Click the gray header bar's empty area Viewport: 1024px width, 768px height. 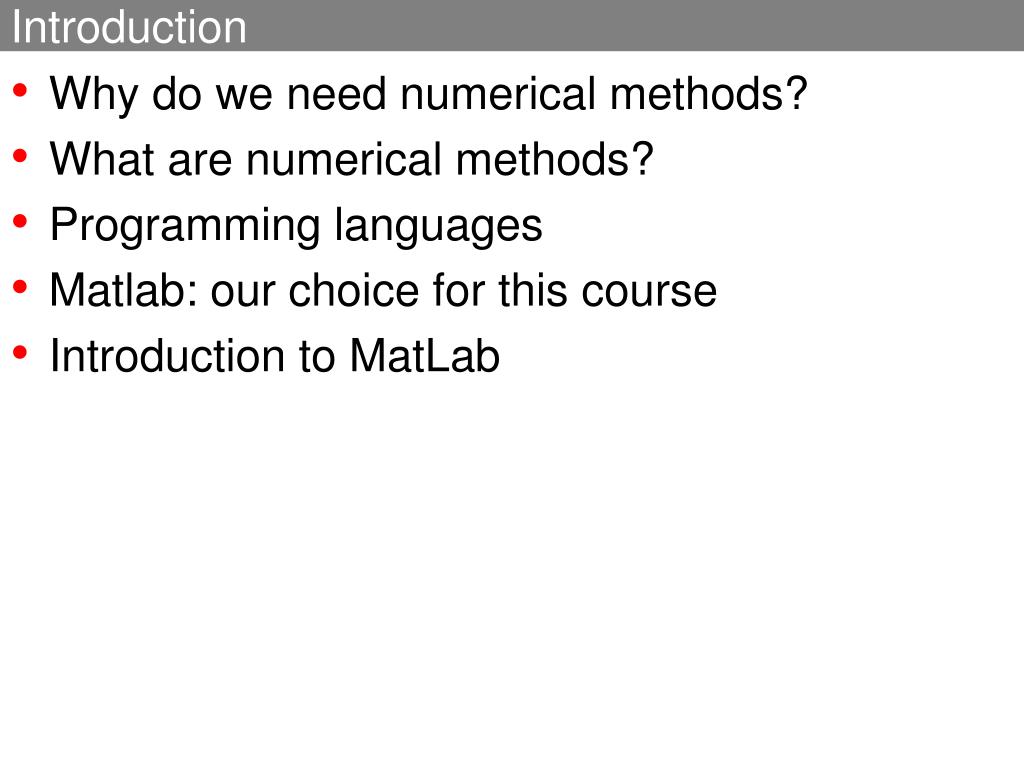pyautogui.click(x=633, y=25)
